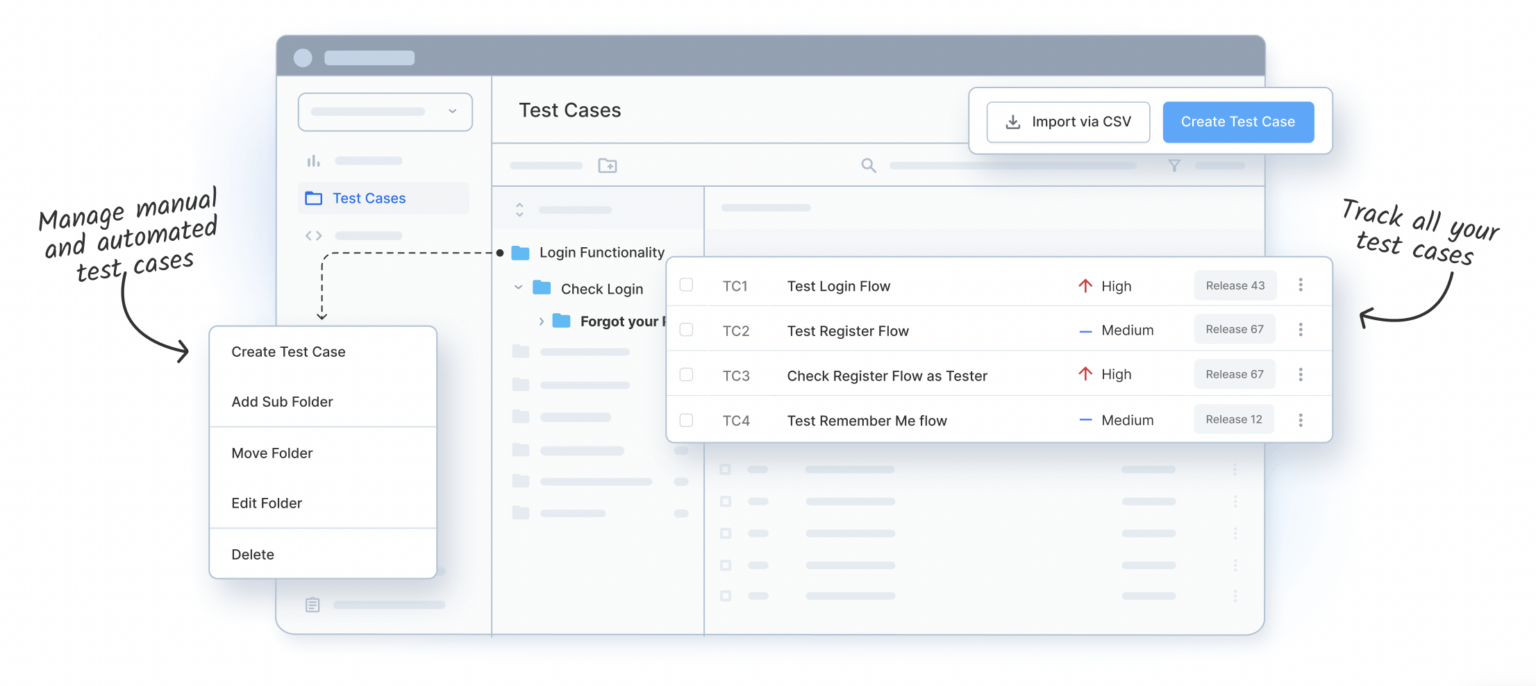Click the Create Test Case button

(x=1238, y=121)
